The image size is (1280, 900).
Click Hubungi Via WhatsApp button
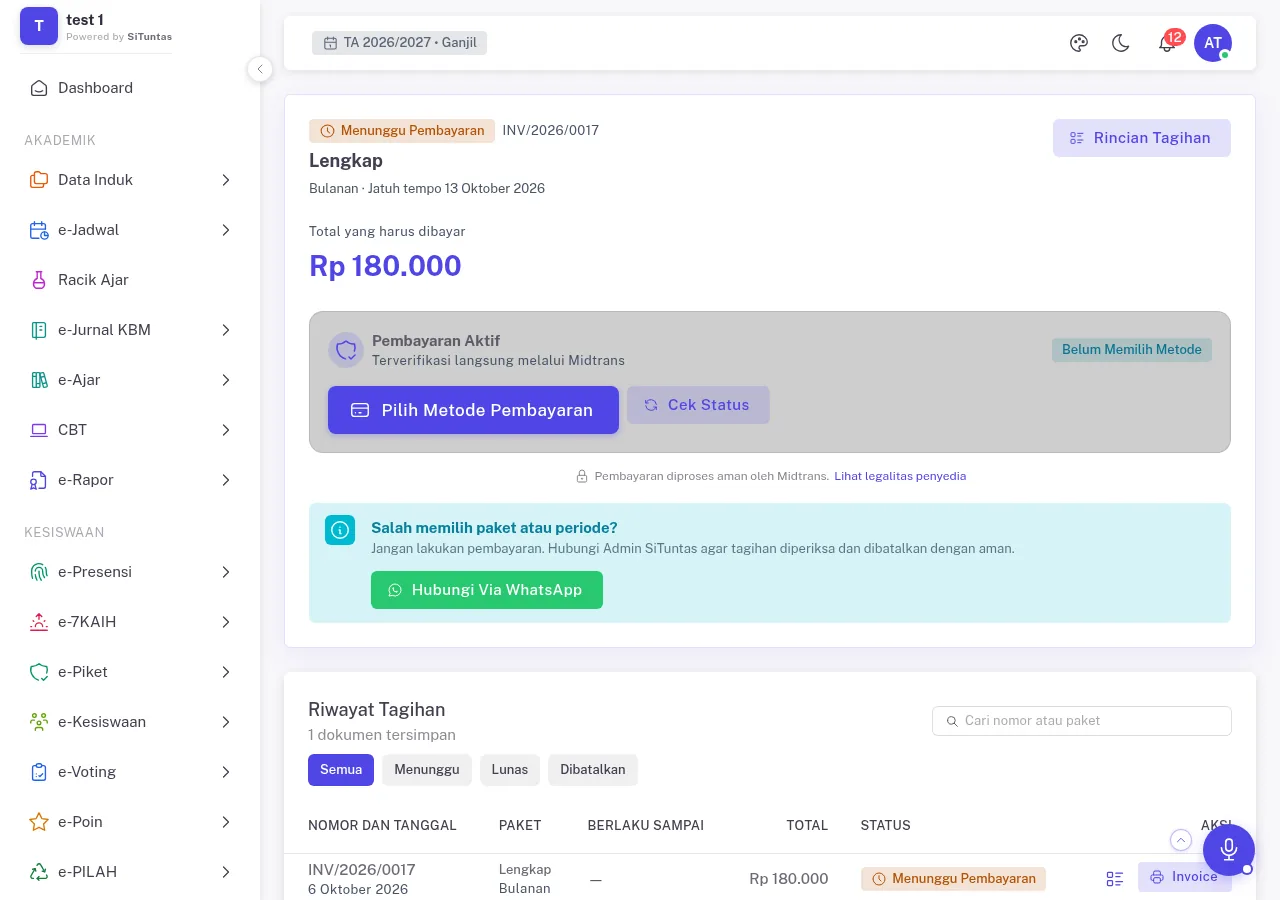pyautogui.click(x=487, y=590)
